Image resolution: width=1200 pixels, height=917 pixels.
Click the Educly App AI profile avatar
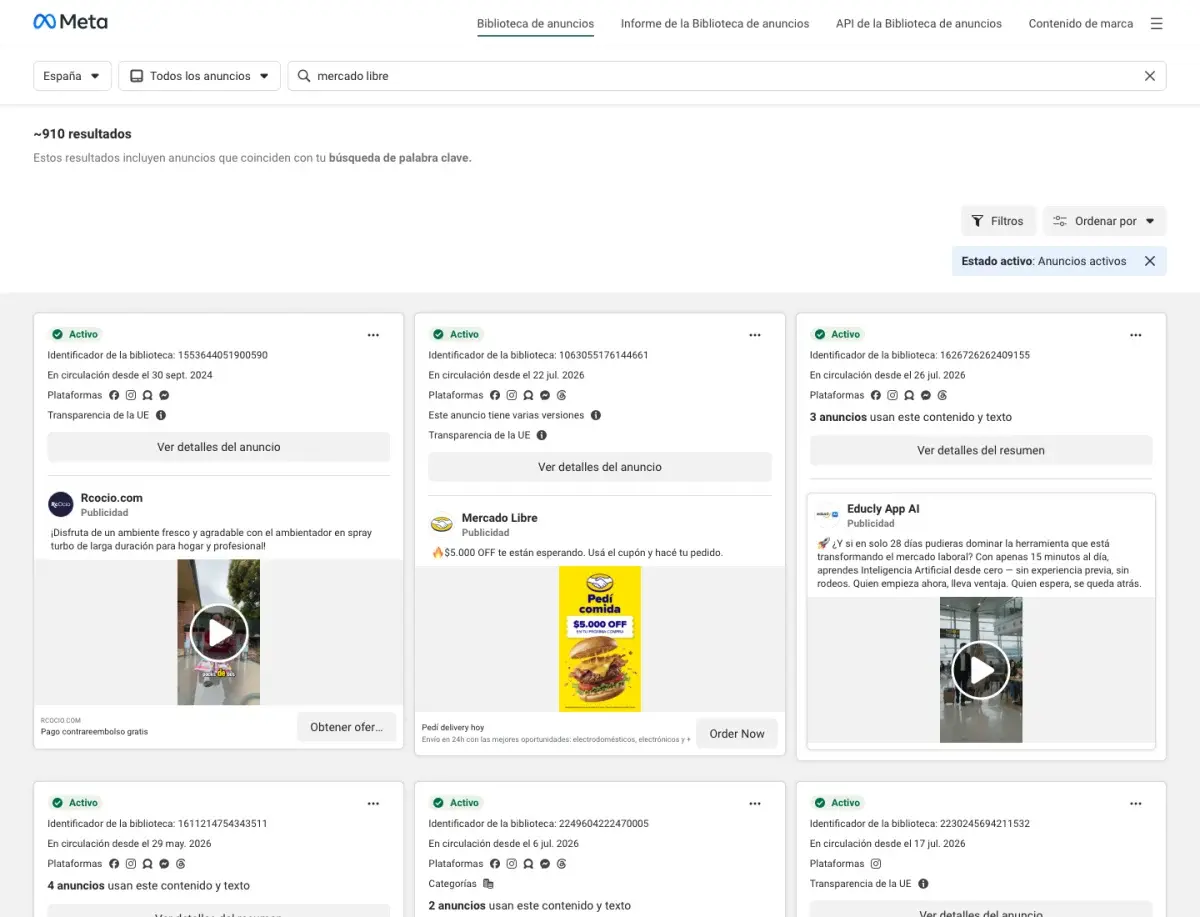(x=828, y=515)
